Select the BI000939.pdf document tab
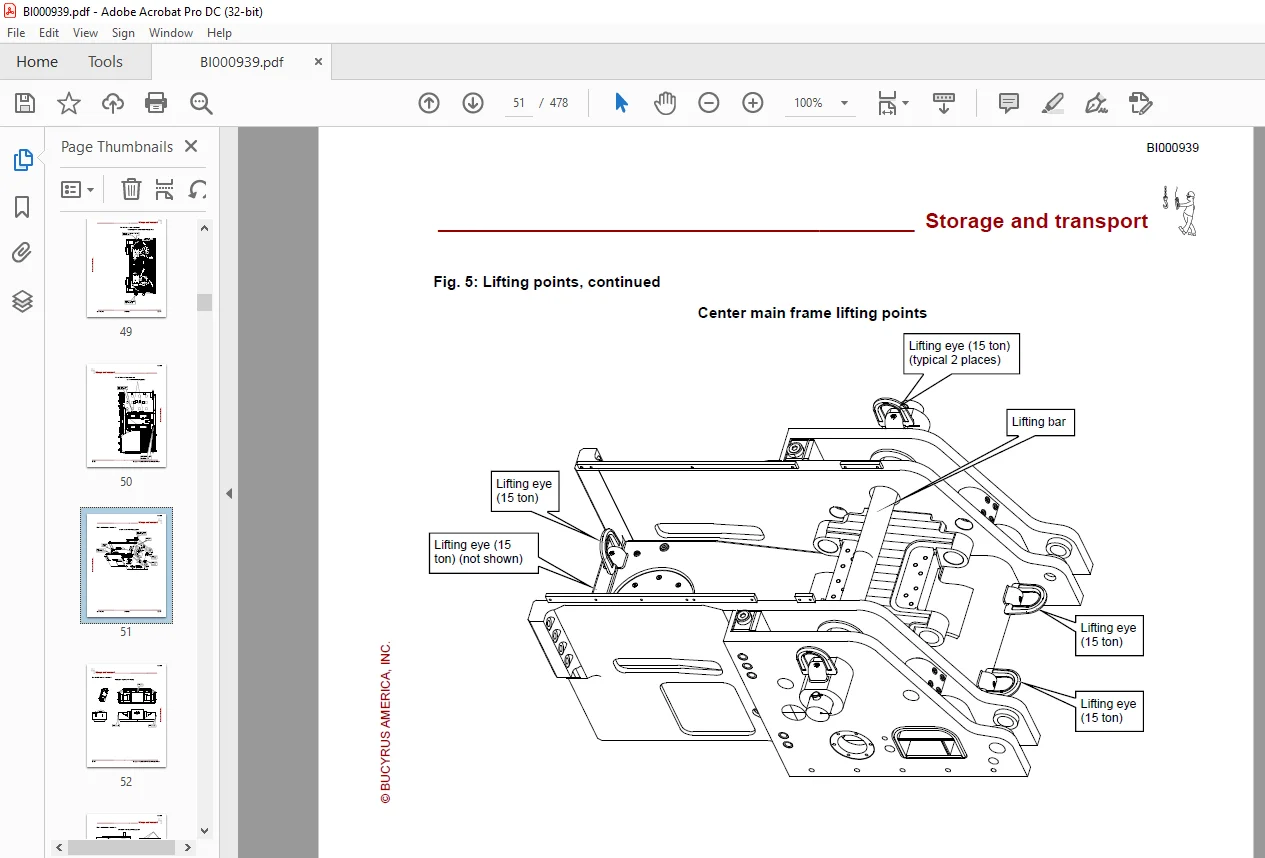The width and height of the screenshot is (1265, 858). [x=241, y=62]
